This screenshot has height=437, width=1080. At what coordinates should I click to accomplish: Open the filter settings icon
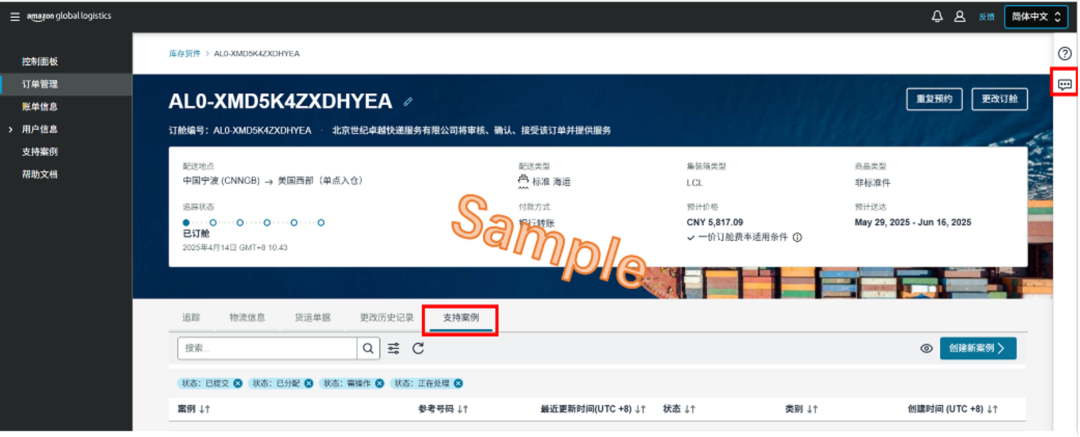pos(393,348)
